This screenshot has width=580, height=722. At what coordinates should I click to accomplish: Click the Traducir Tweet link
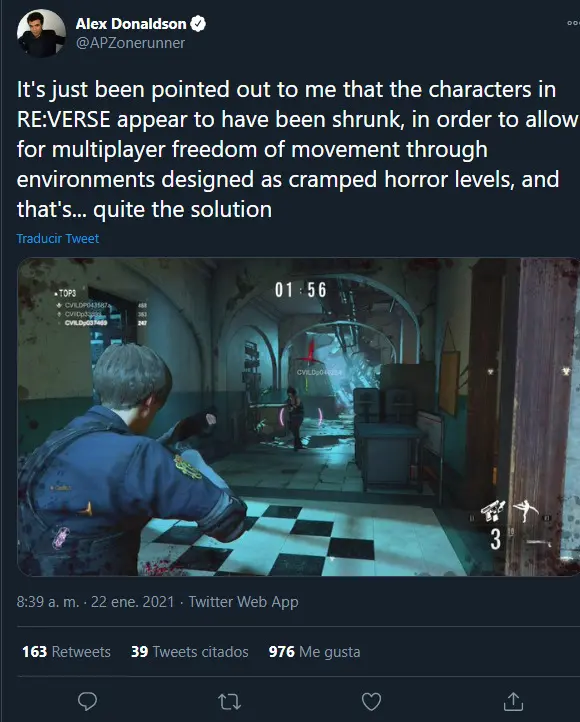click(x=58, y=239)
